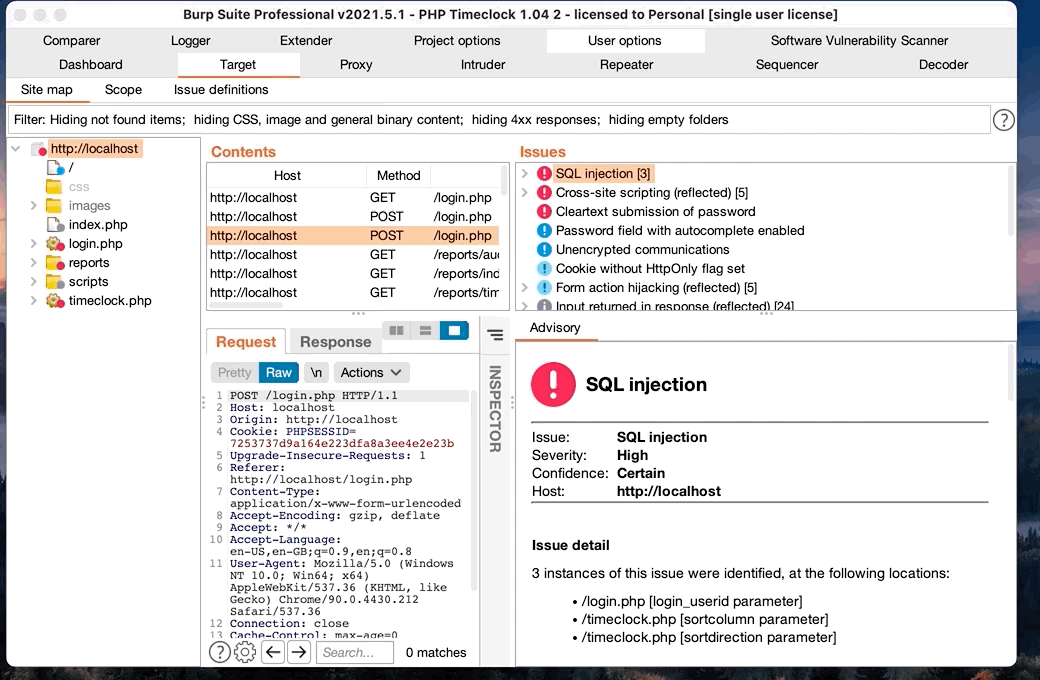Open the Actions dropdown menu
1040x680 pixels.
pyautogui.click(x=371, y=372)
